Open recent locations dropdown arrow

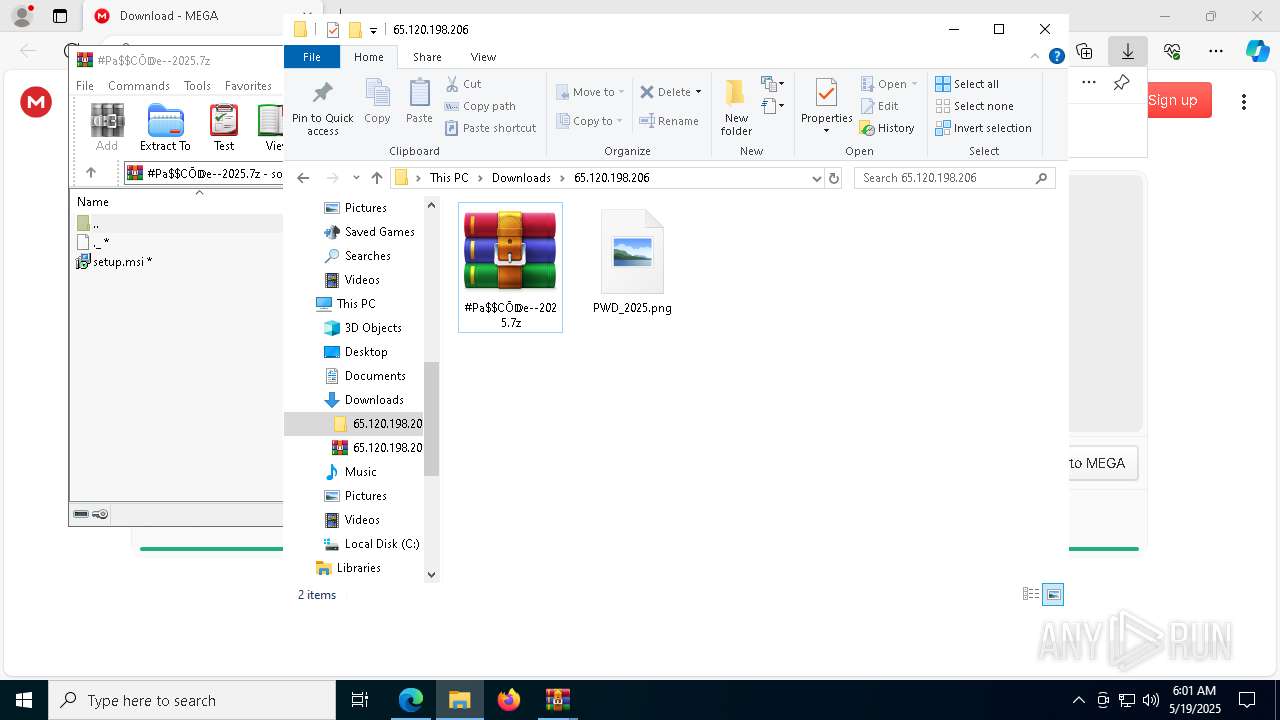pyautogui.click(x=356, y=178)
